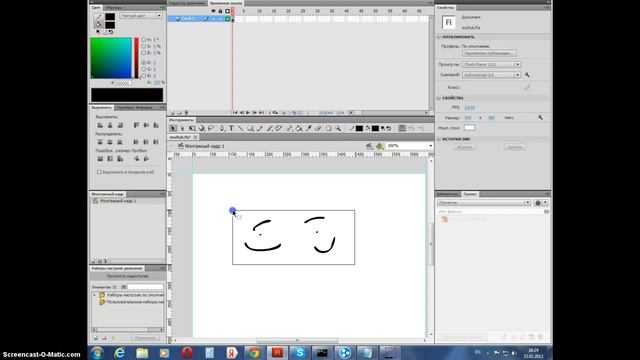Open the Script version dropdown
This screenshot has height=360, width=640.
point(491,75)
